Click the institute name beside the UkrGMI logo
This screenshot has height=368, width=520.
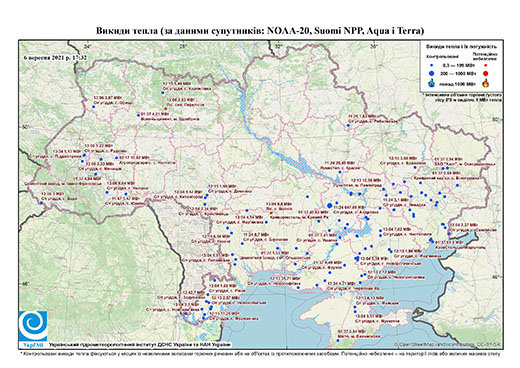(x=139, y=345)
